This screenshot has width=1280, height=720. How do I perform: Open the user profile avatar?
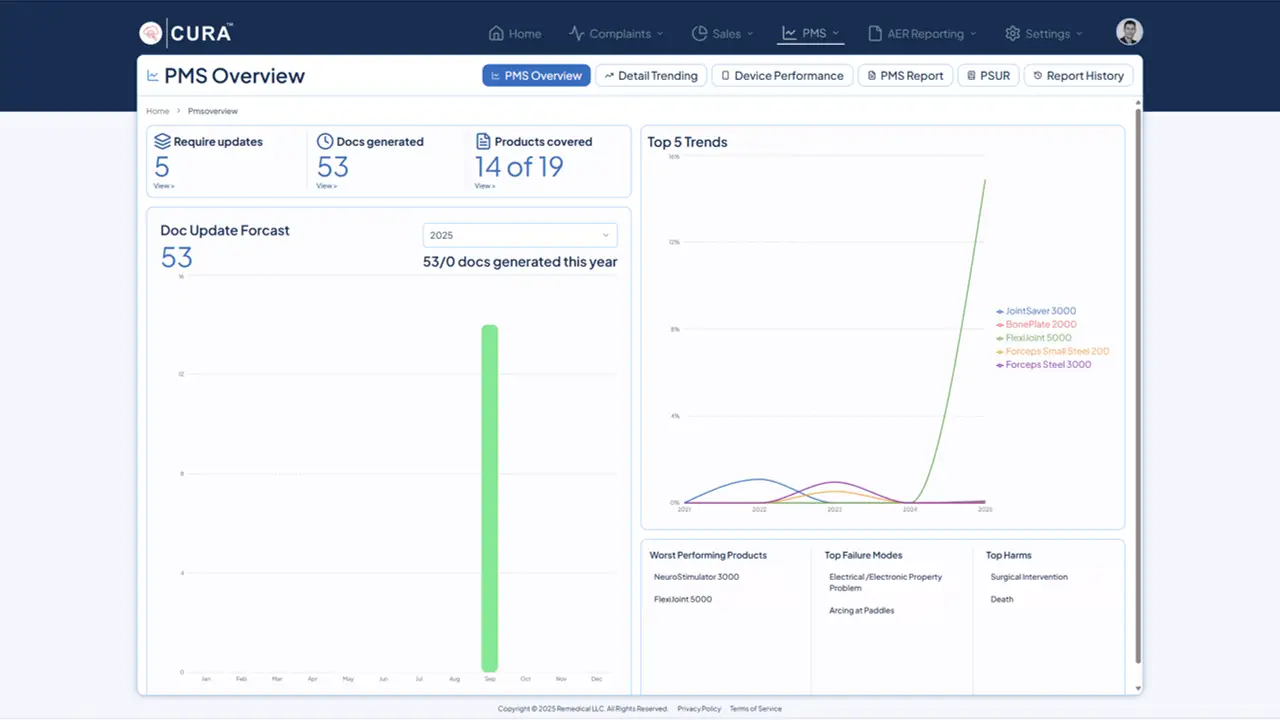[x=1129, y=32]
